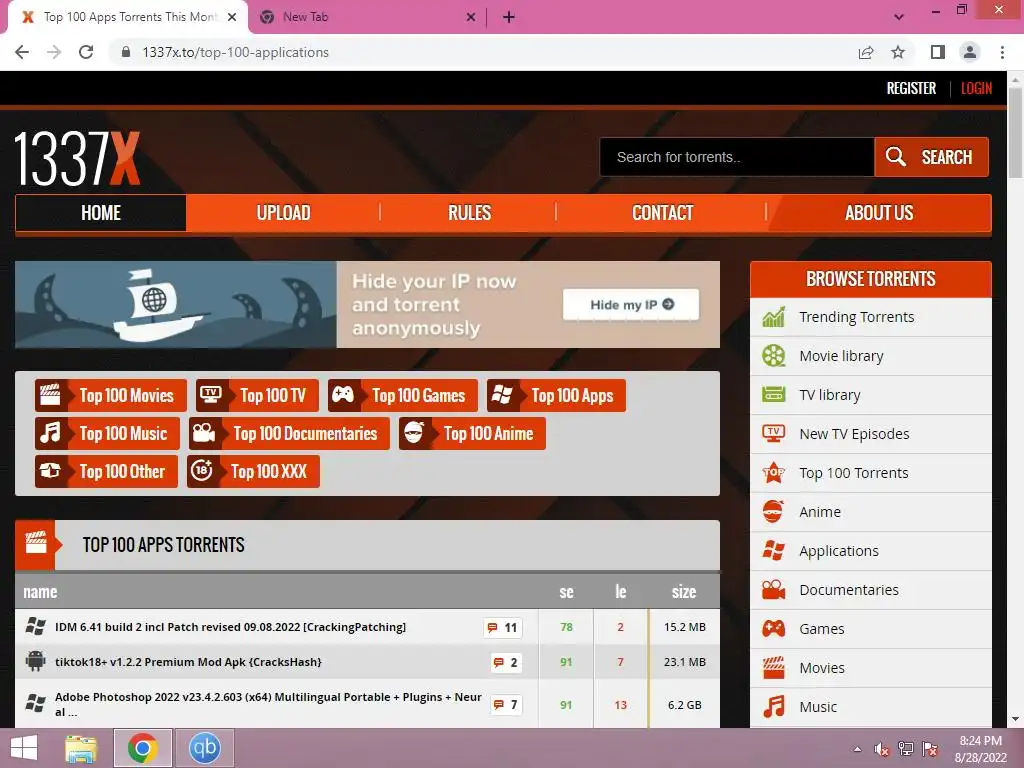The height and width of the screenshot is (768, 1024).
Task: Click the magnifier icon in SEARCH button
Action: [x=895, y=157]
